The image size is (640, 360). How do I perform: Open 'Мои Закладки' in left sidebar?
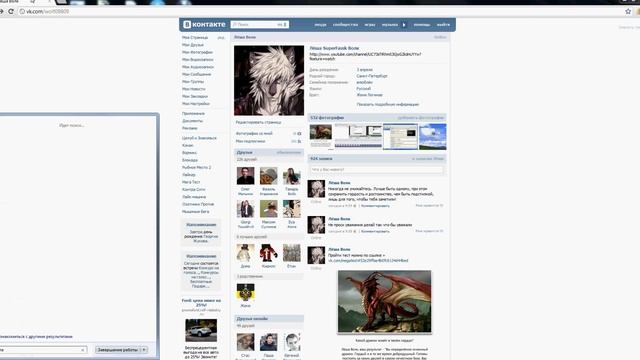pos(195,96)
